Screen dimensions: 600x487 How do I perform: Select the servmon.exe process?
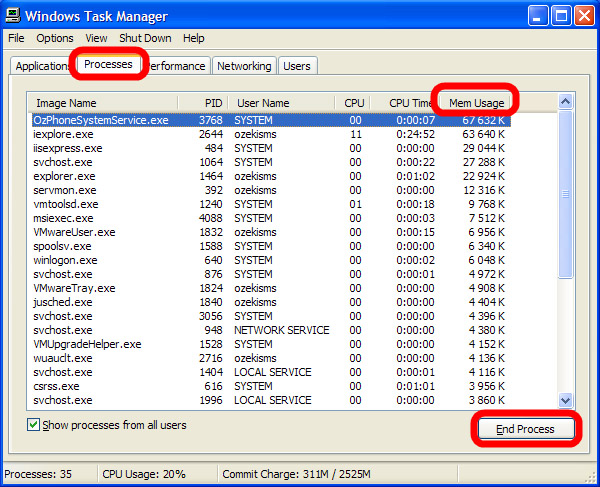click(x=271, y=190)
